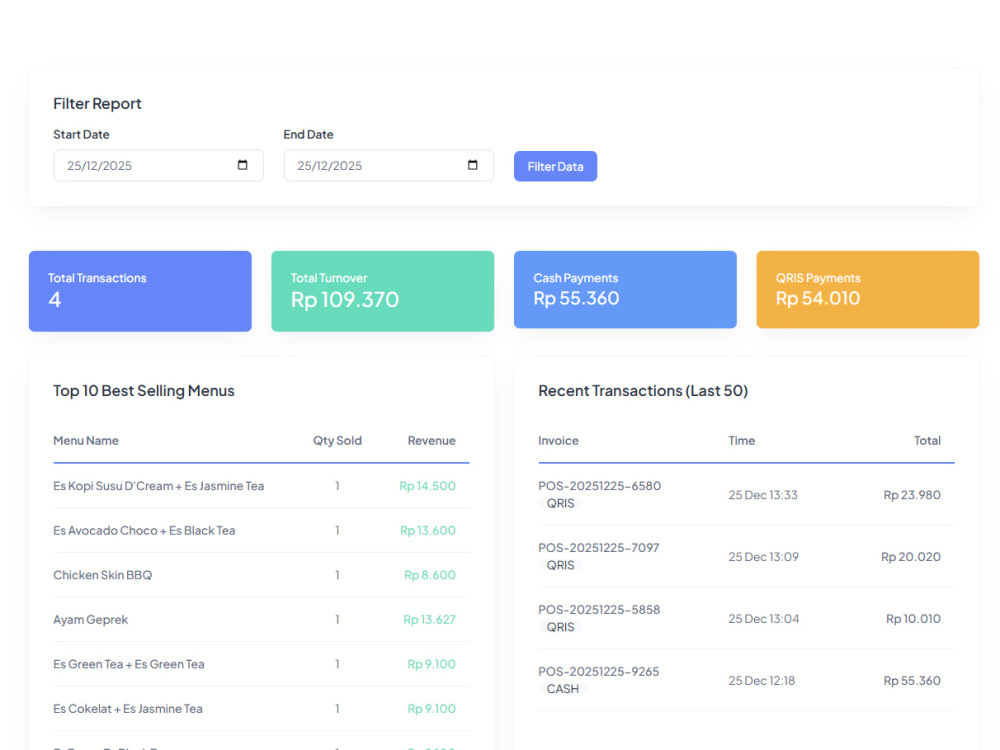The width and height of the screenshot is (1000, 750).
Task: Click QRIS badge under invoice 5858
Action: coord(561,628)
